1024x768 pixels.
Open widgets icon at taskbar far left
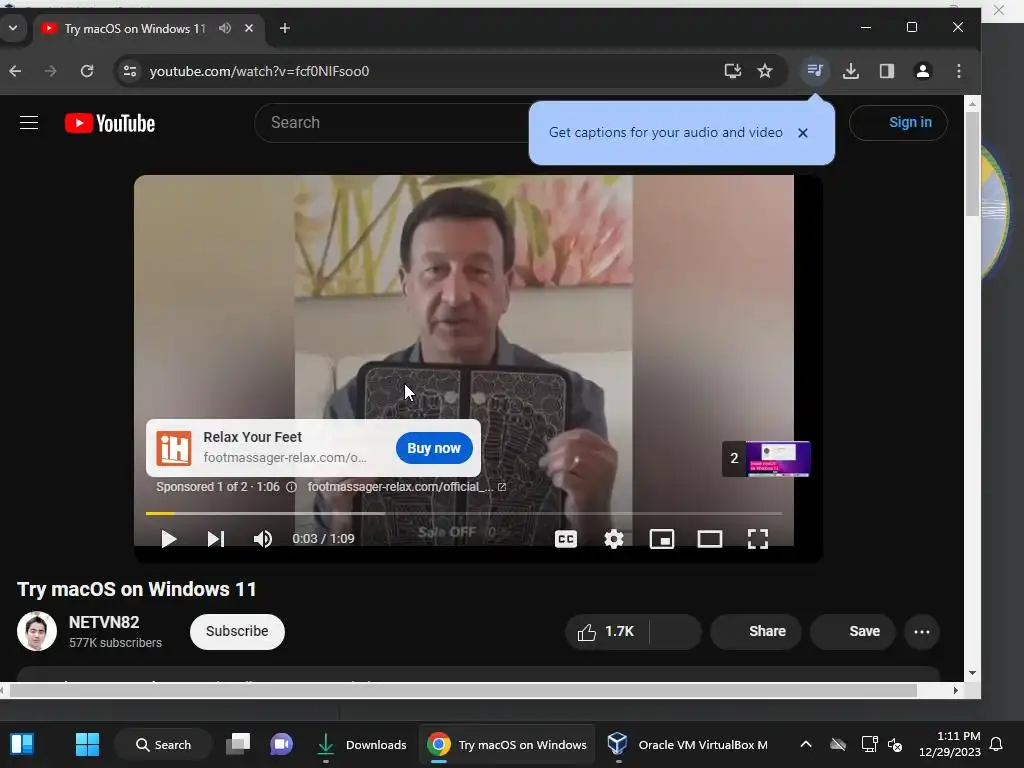[x=22, y=744]
